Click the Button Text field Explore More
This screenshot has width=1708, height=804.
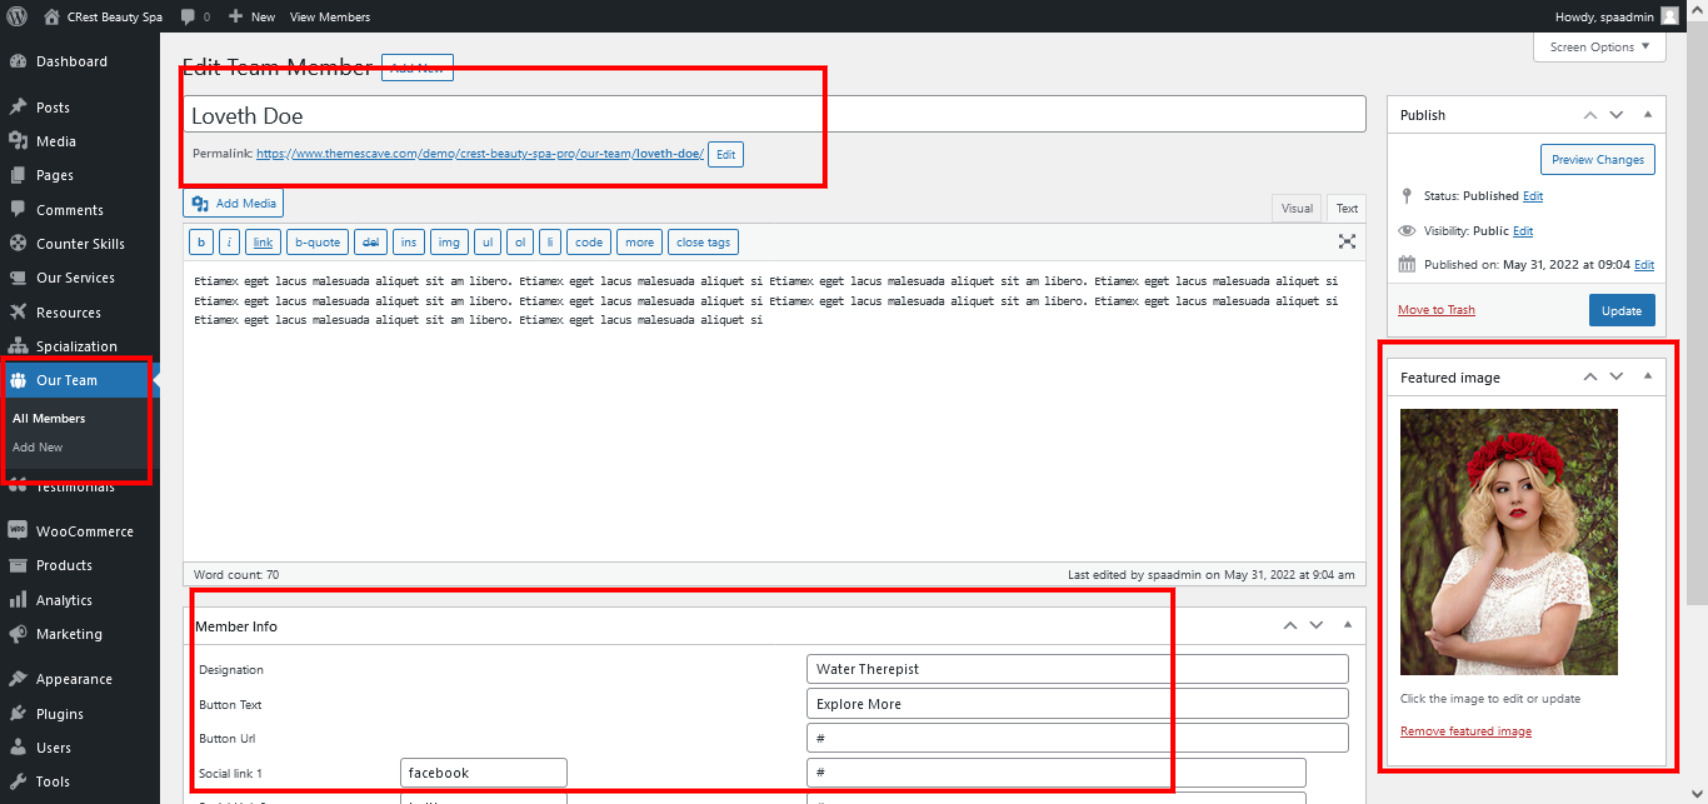(1077, 704)
